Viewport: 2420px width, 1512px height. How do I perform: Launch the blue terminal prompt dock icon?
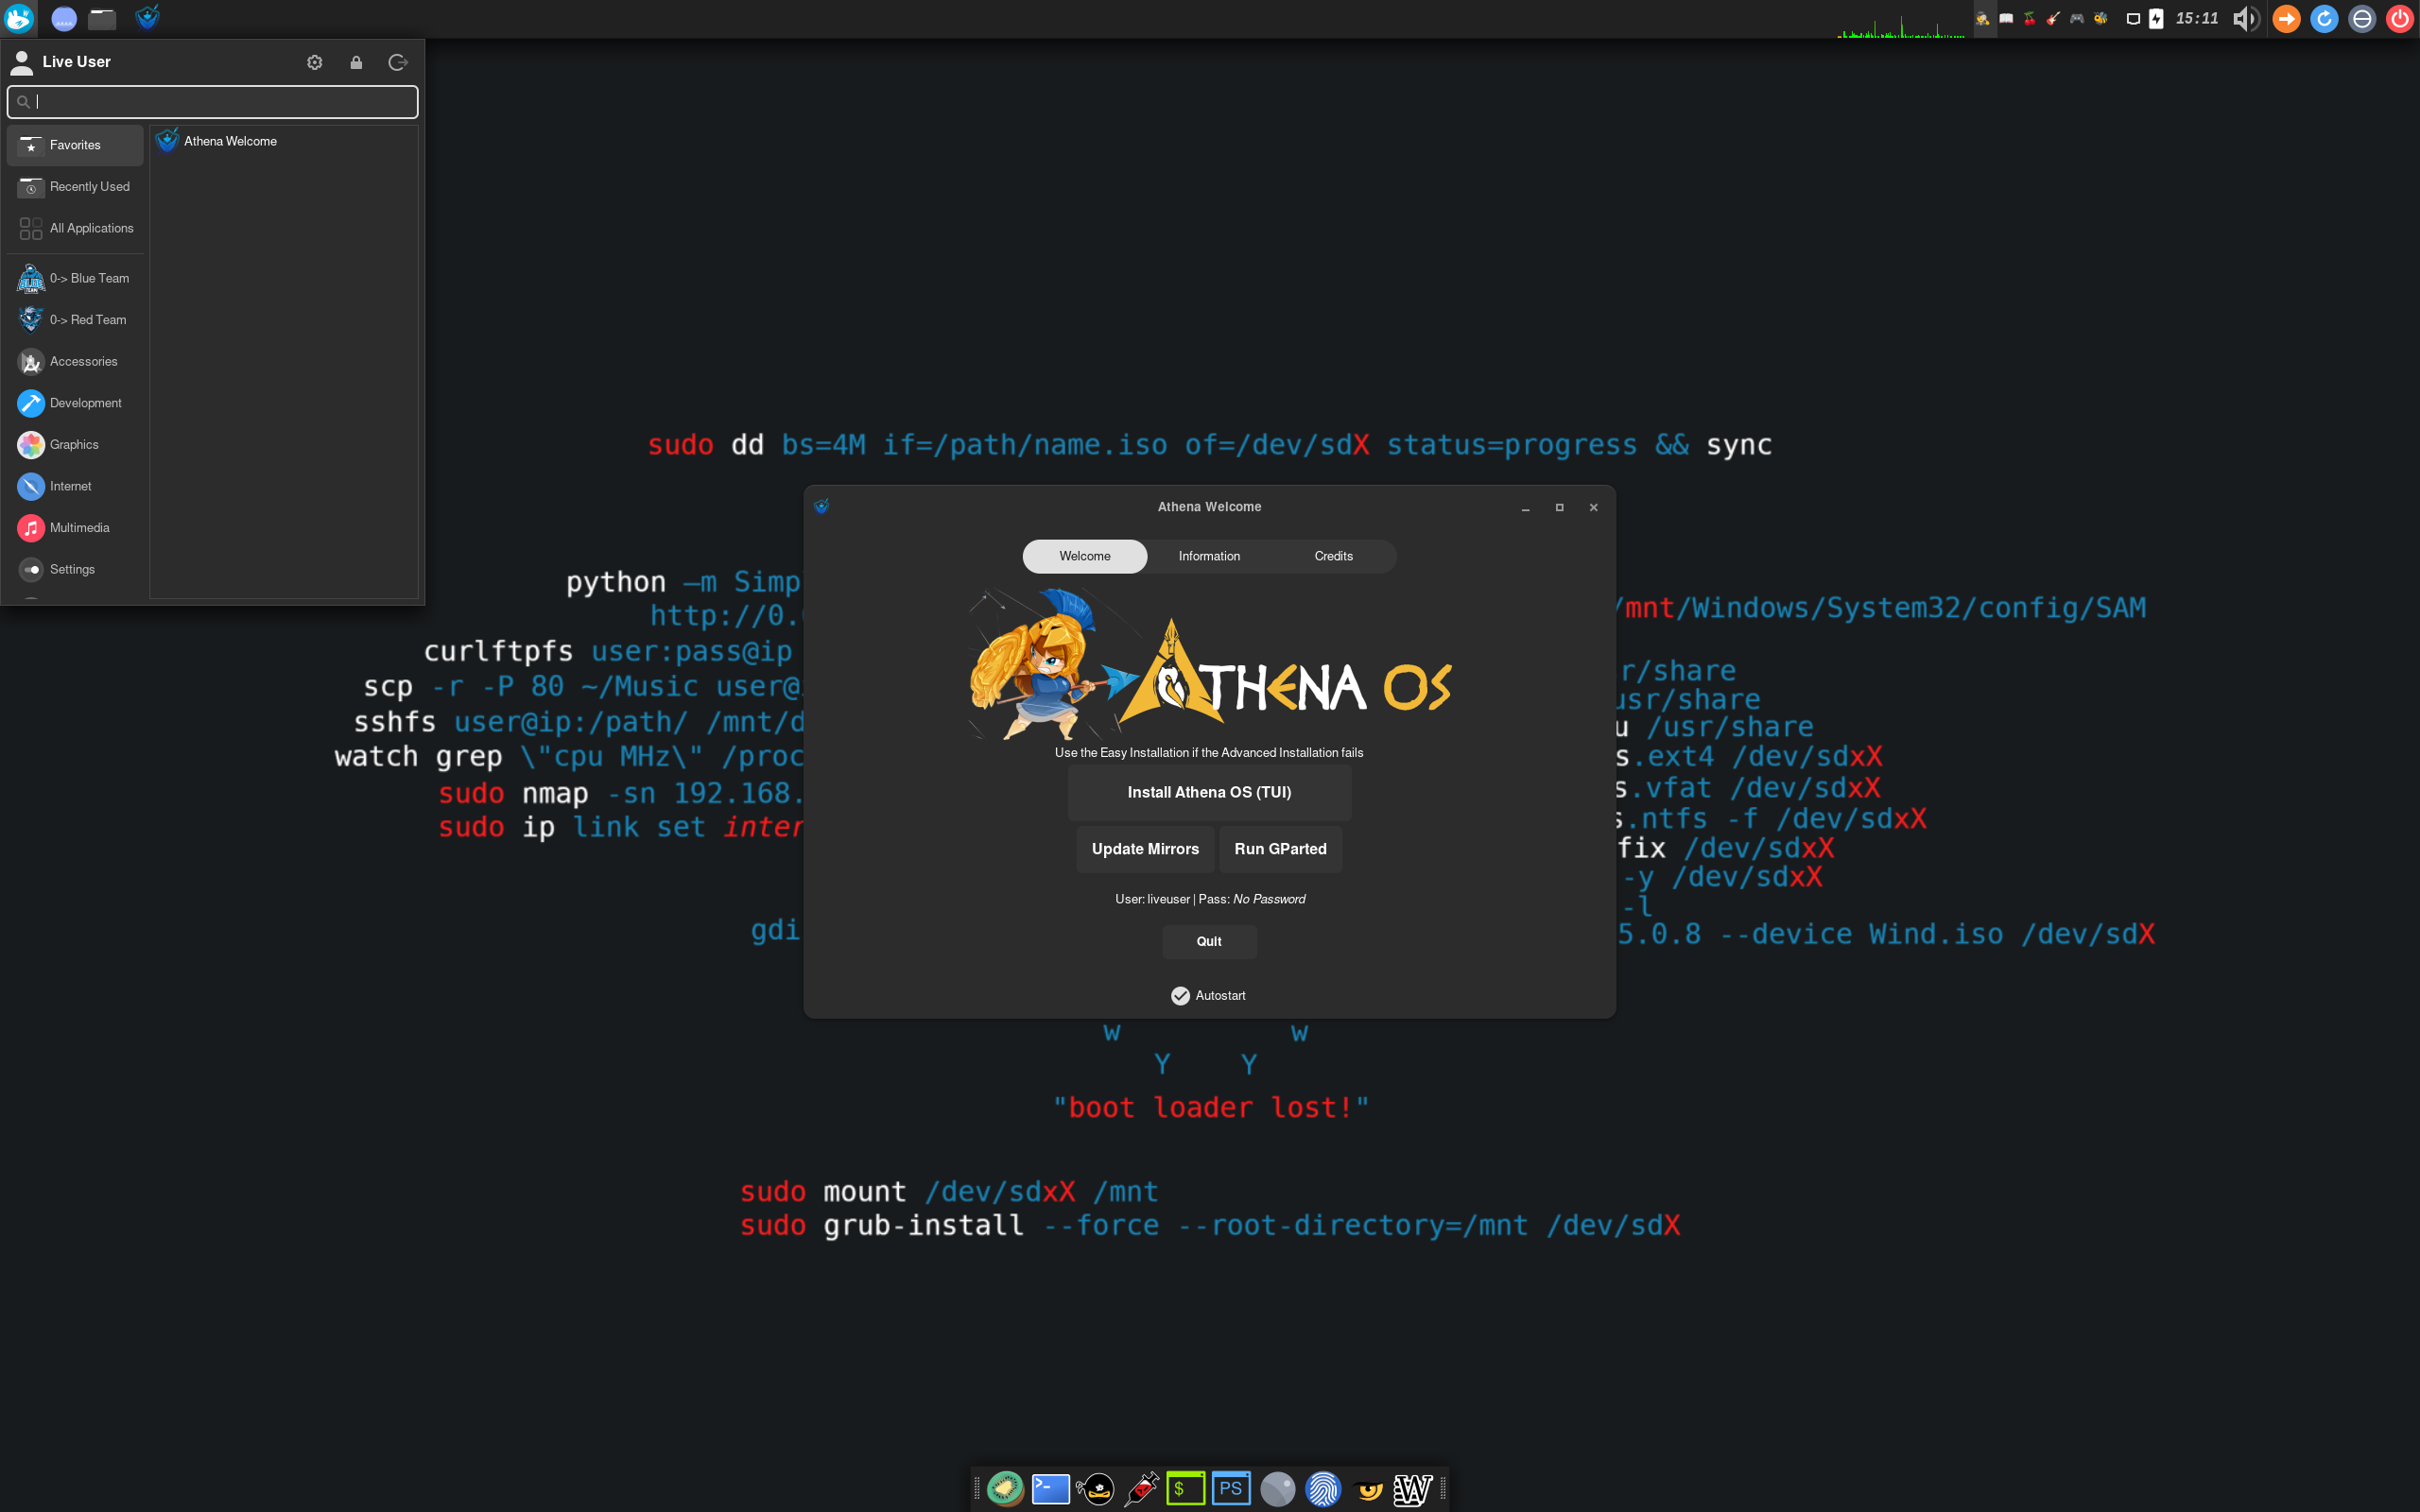(1050, 1488)
